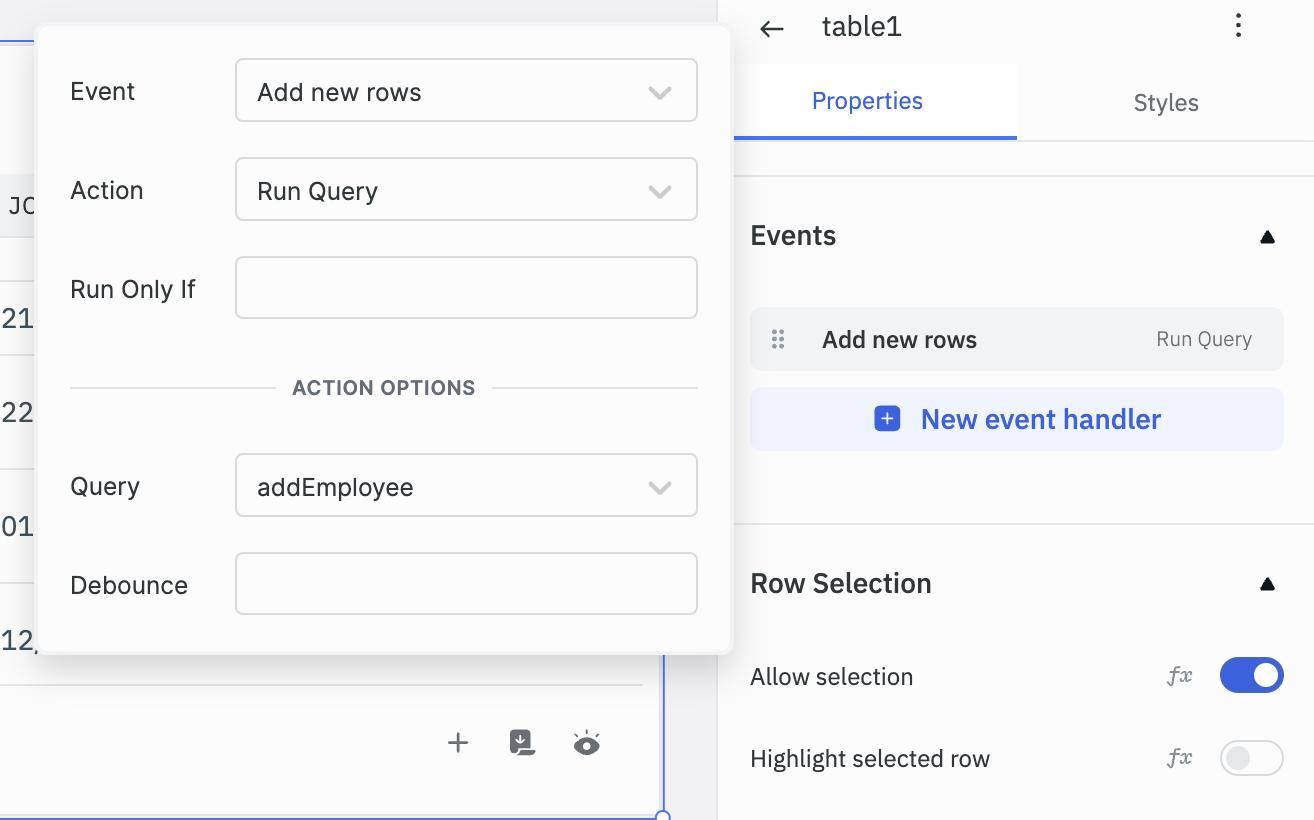Click the back arrow next to table1
Image resolution: width=1314 pixels, height=820 pixels.
point(771,28)
